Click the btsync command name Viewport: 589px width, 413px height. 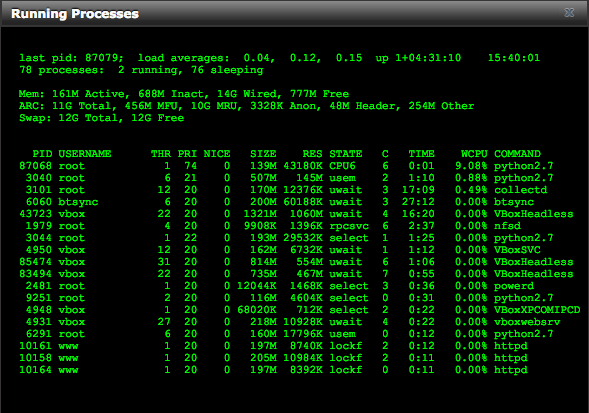click(x=514, y=202)
